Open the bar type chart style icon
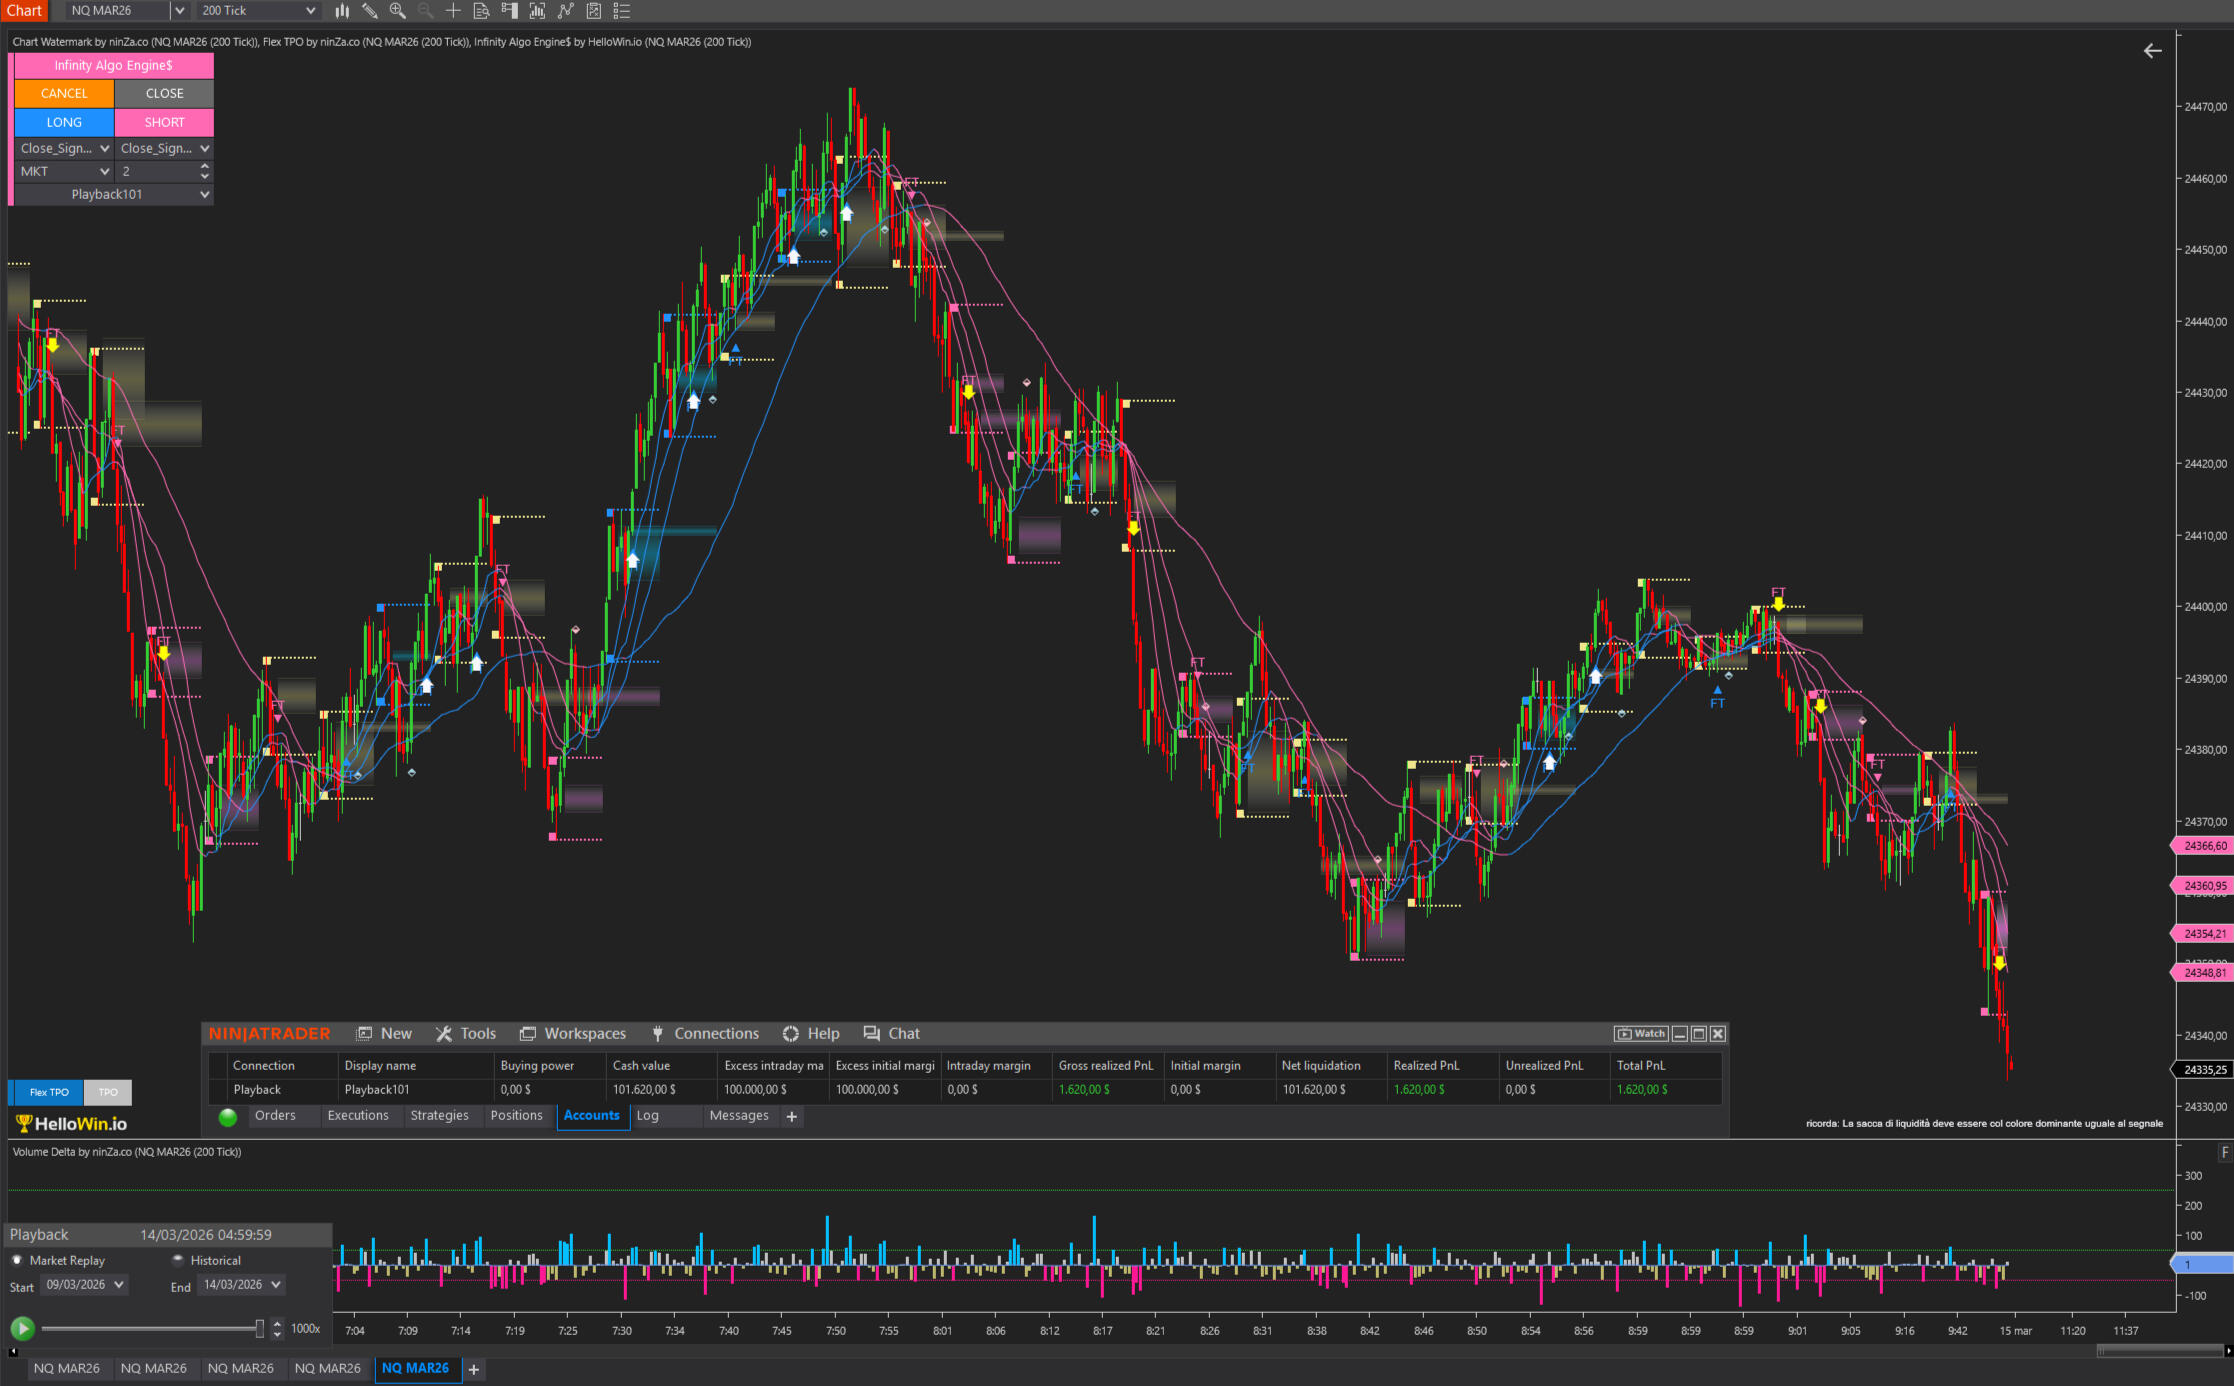2234x1386 pixels. (x=342, y=11)
